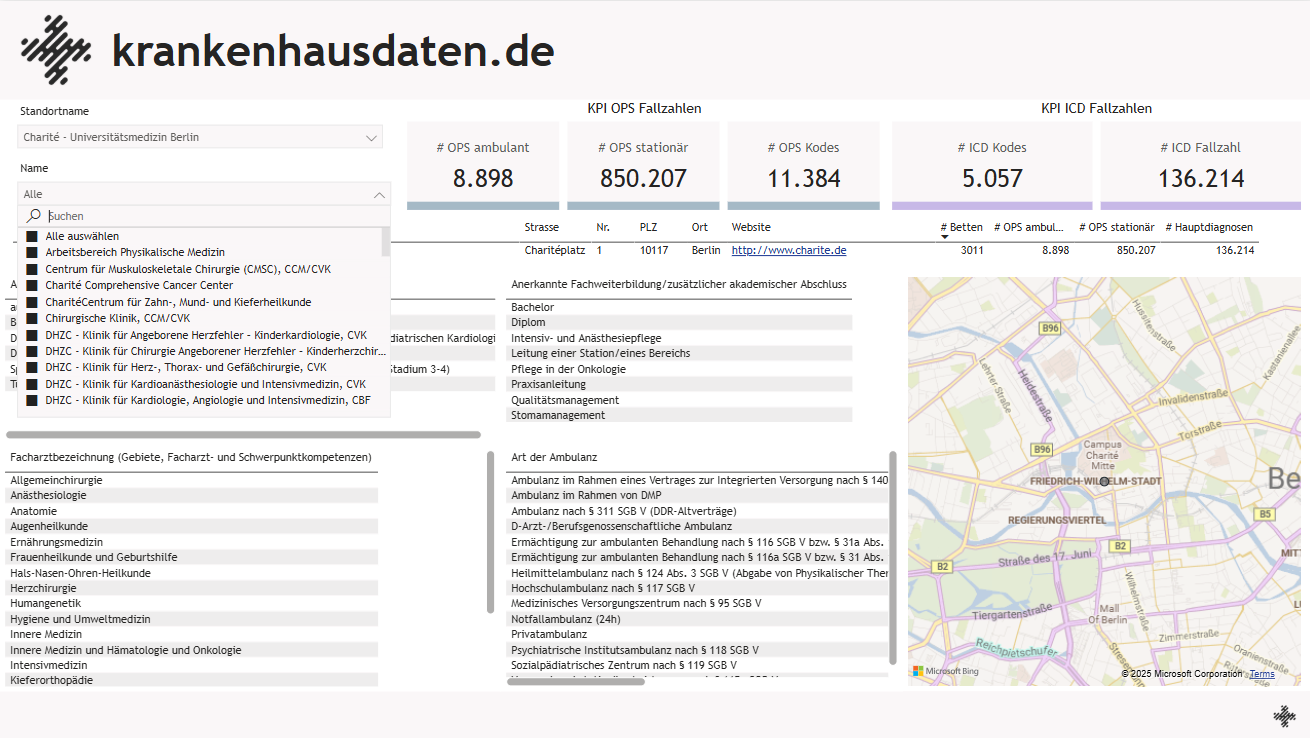Click 'Anerkannte Fachweiterbildung/zusätzlicher akademischer Abschluss' header
This screenshot has width=1310, height=738.
tap(679, 285)
